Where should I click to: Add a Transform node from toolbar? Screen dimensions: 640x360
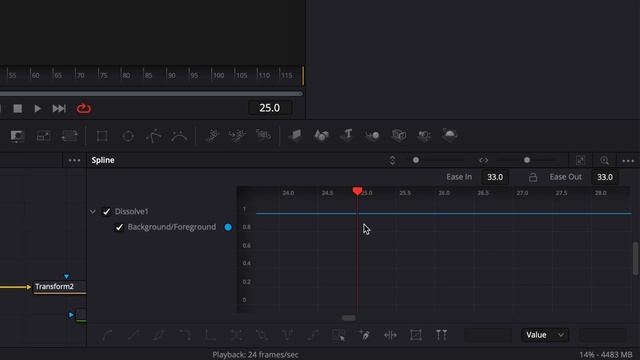click(69, 136)
